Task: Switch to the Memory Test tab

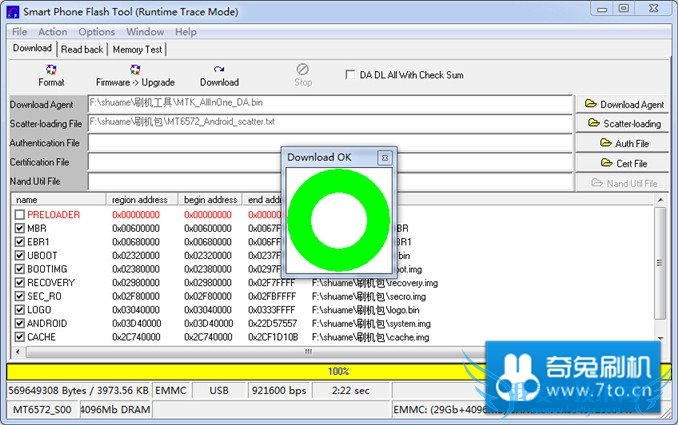Action: 137,49
